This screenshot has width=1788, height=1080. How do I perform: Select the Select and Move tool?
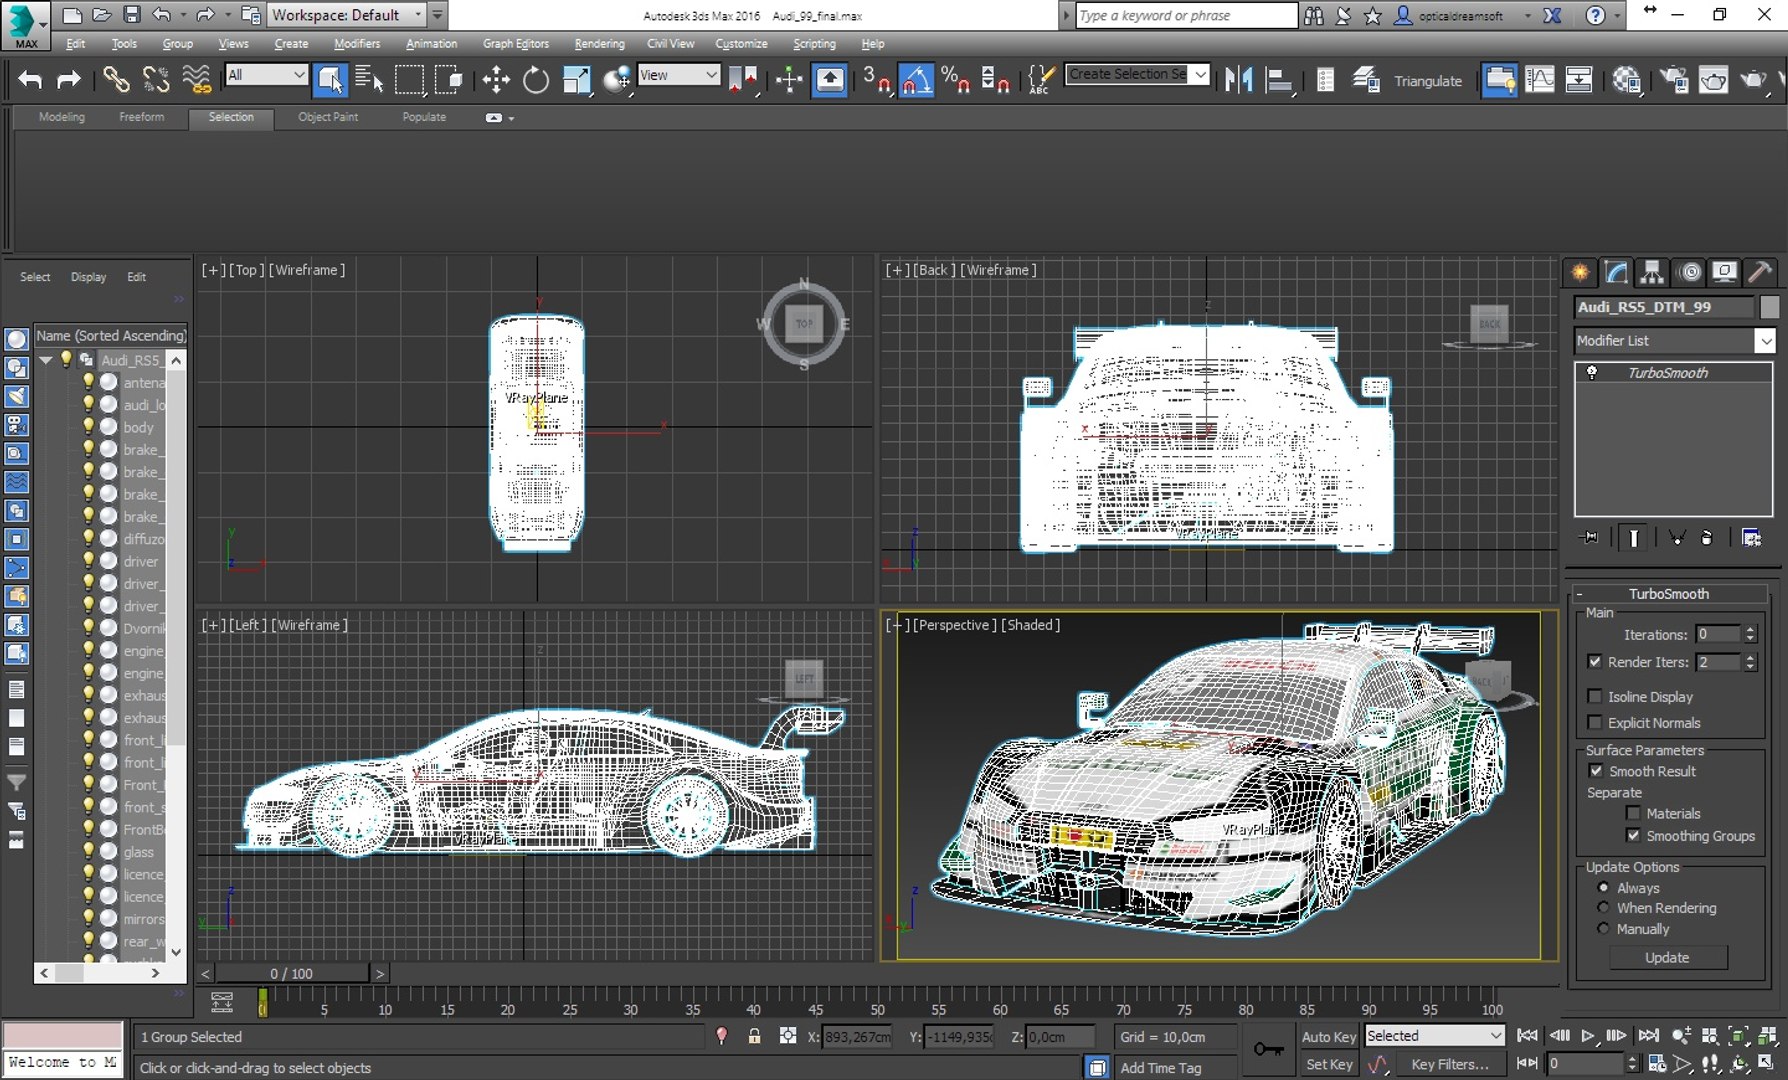coord(496,80)
